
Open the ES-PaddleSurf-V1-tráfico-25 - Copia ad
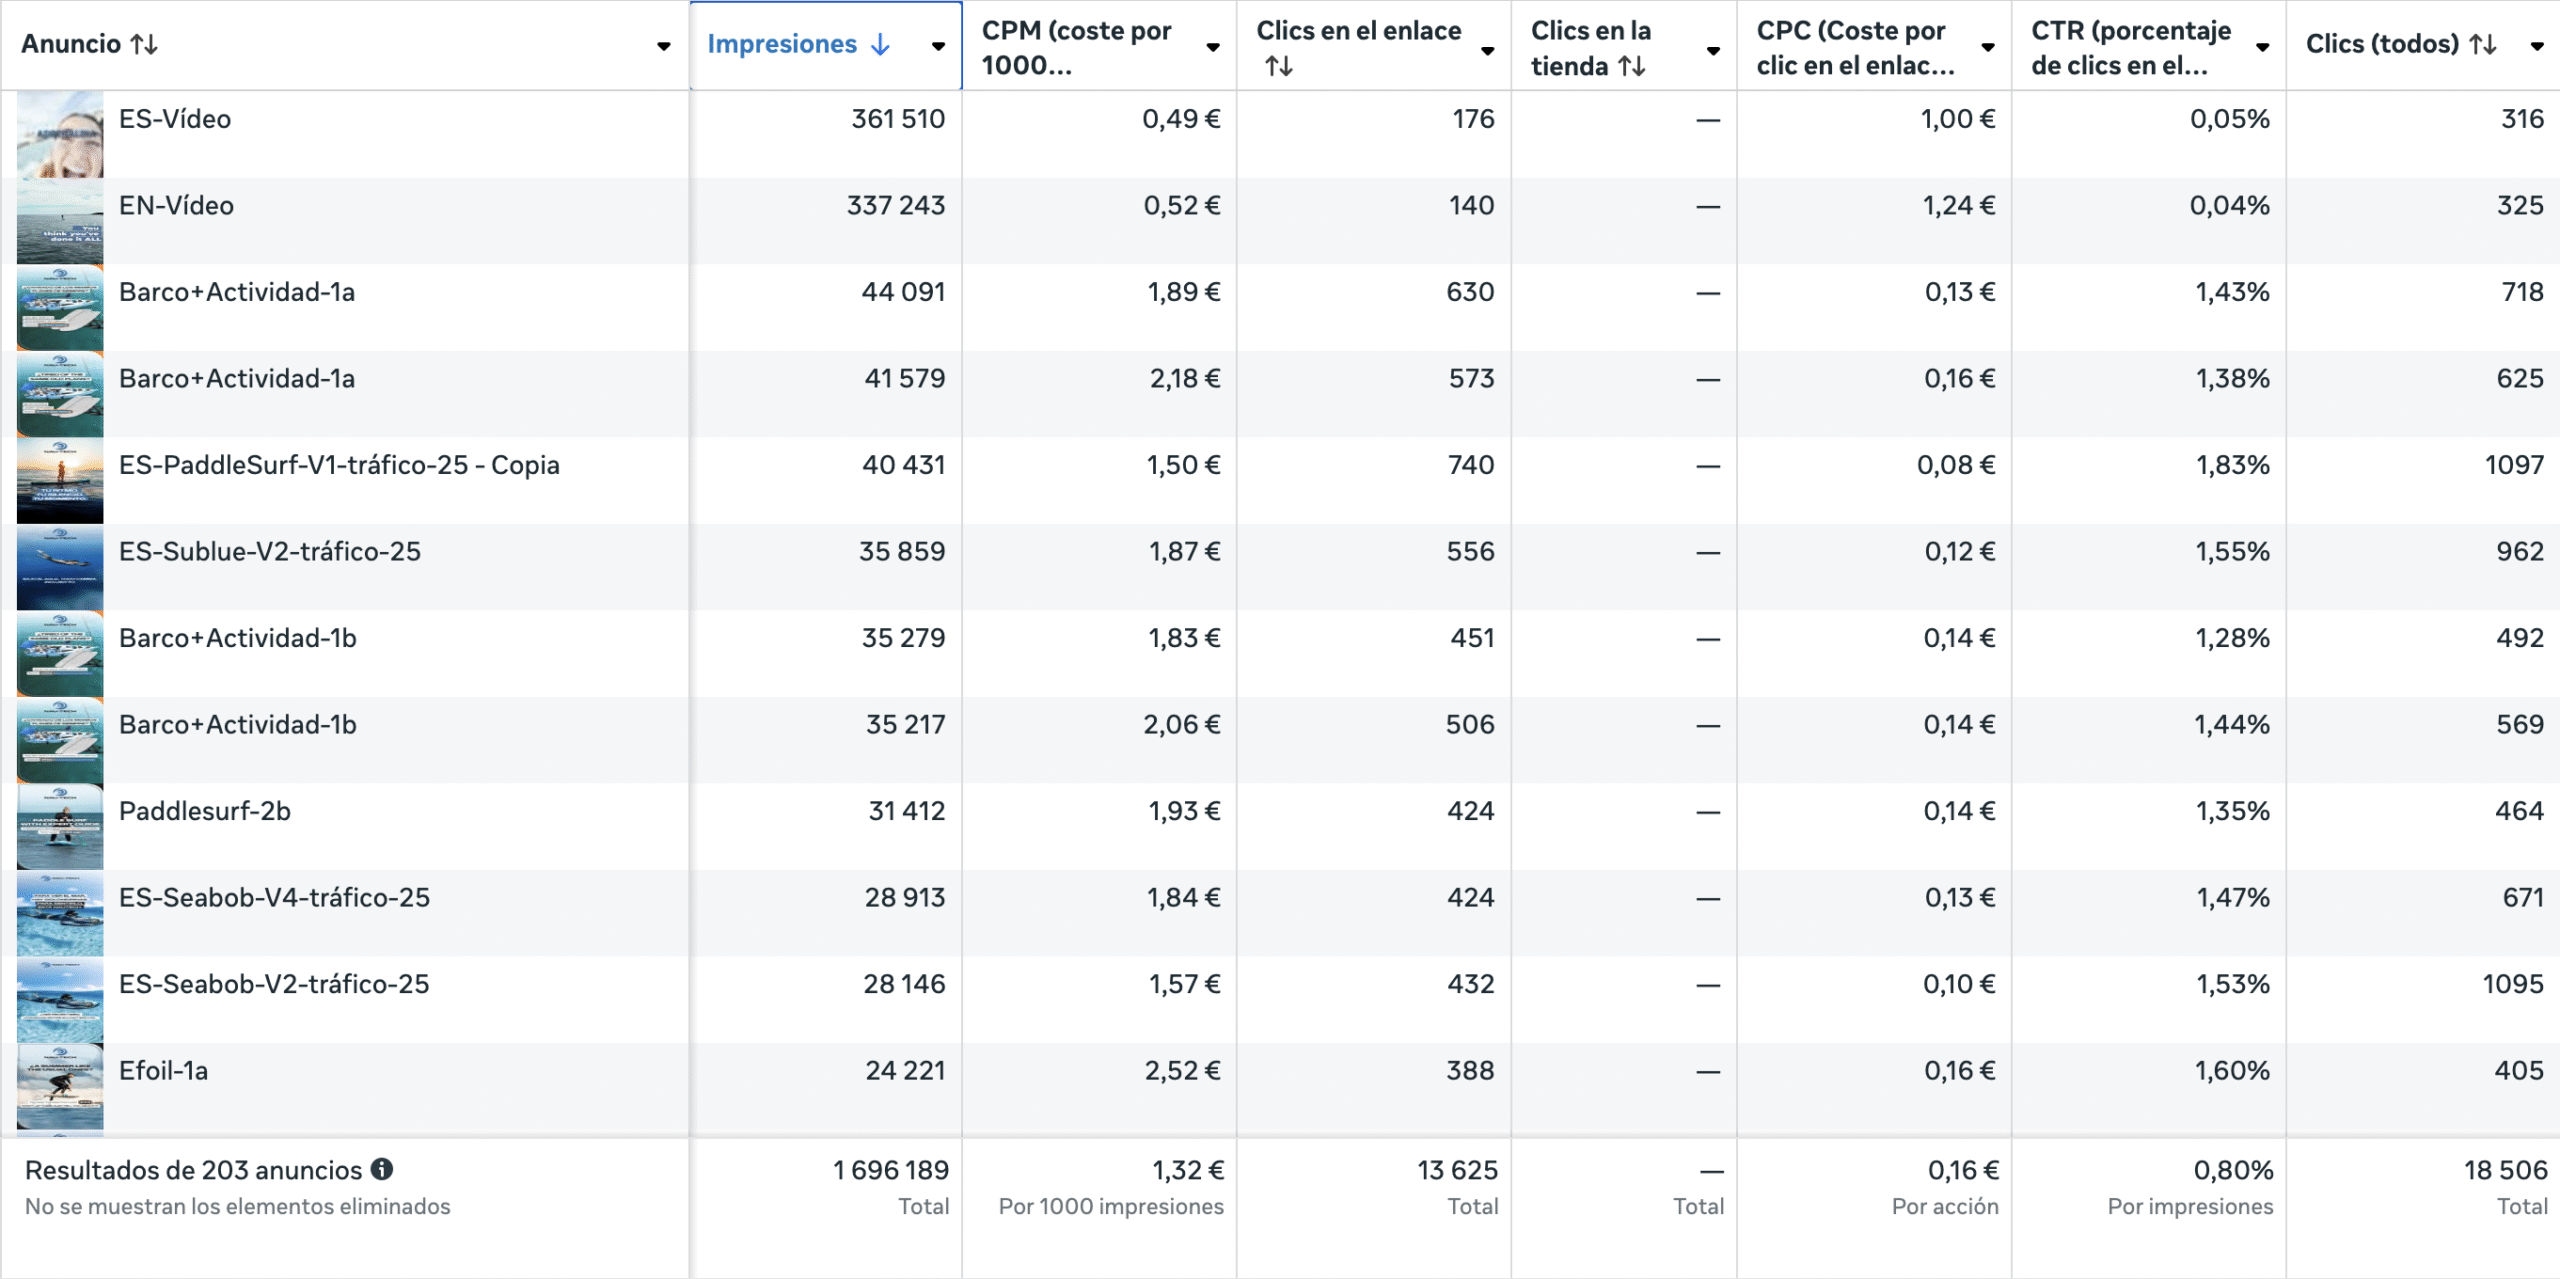pos(339,465)
